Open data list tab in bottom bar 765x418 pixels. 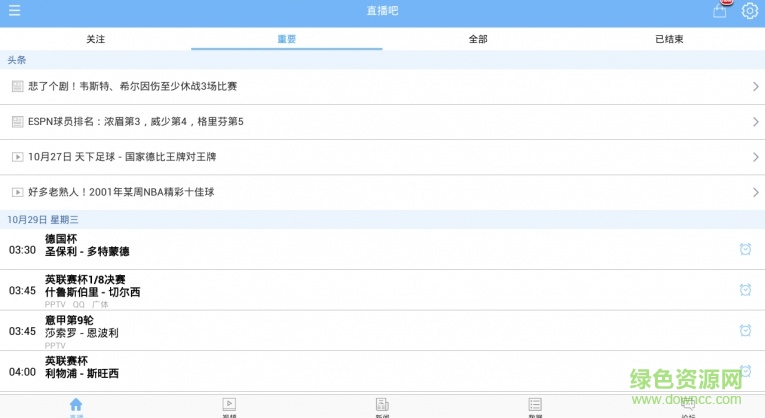click(x=535, y=407)
